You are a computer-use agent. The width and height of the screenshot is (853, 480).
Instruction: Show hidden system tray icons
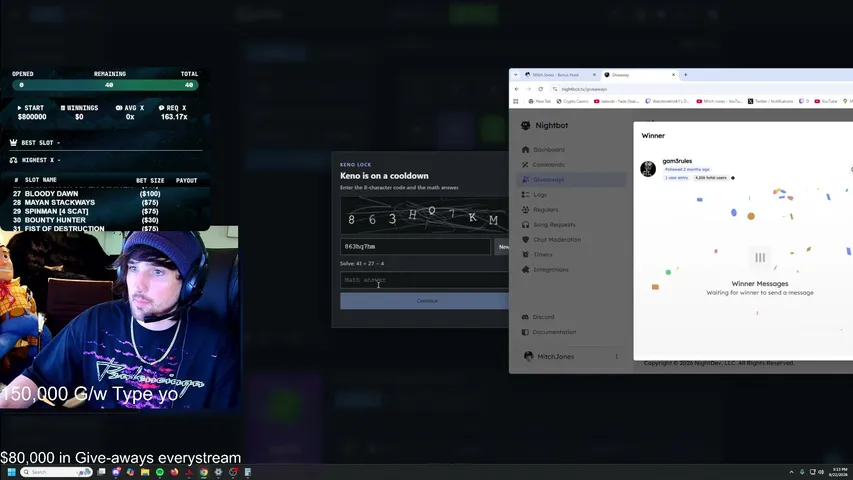coord(792,472)
